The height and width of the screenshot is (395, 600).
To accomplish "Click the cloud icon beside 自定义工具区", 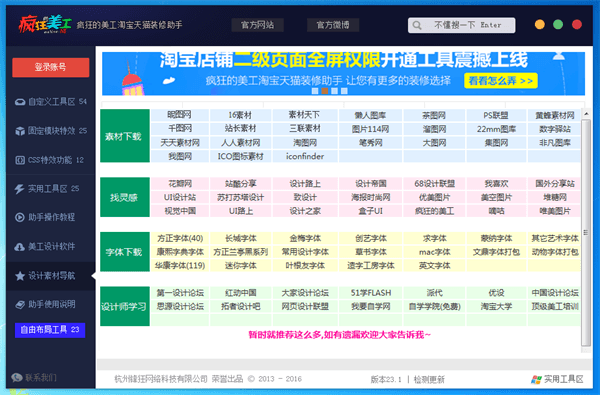I will (20, 102).
